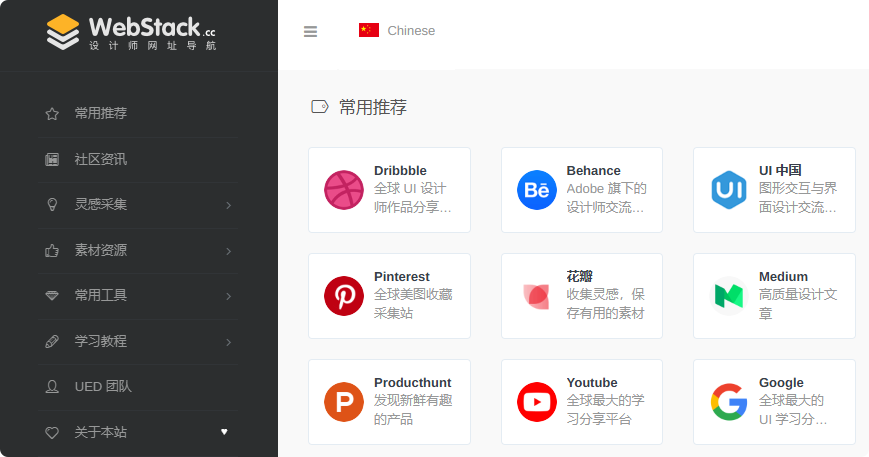Click the newspaper icon beside 社区资讯

point(52,160)
